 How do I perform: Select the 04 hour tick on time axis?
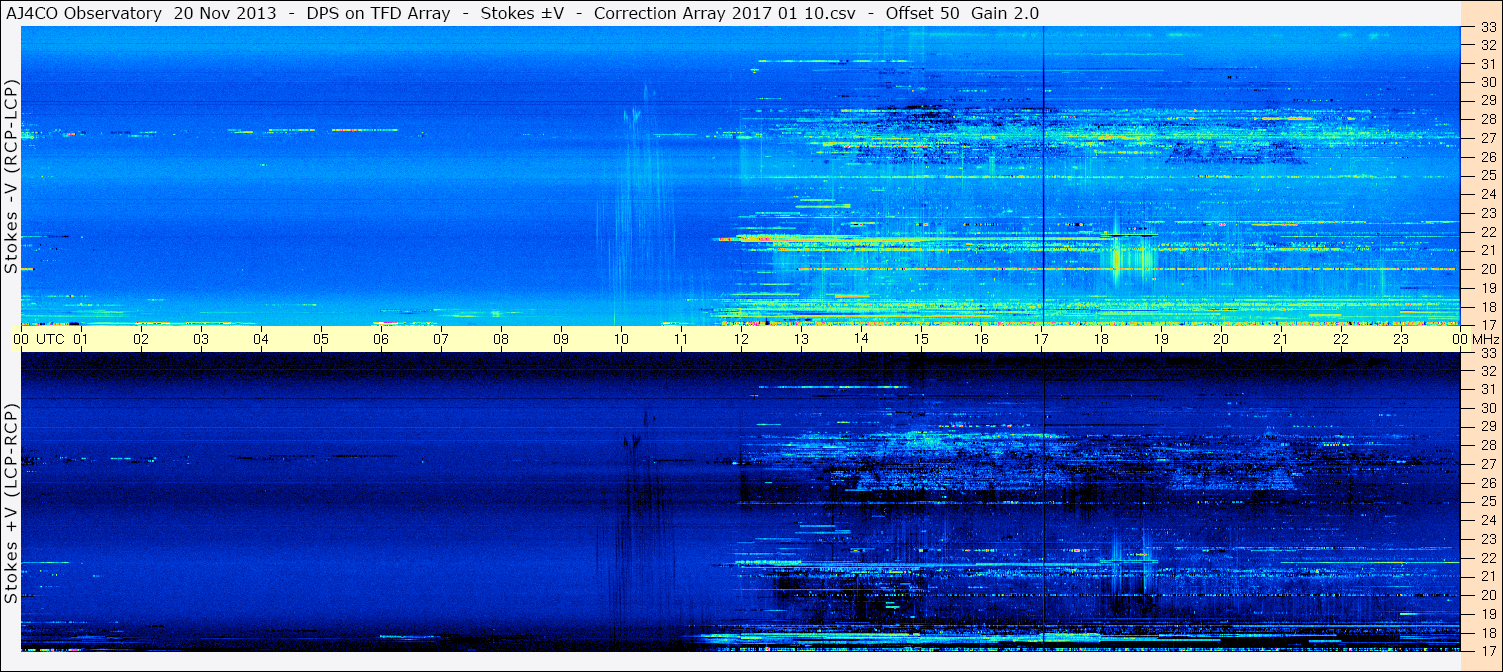coord(261,339)
